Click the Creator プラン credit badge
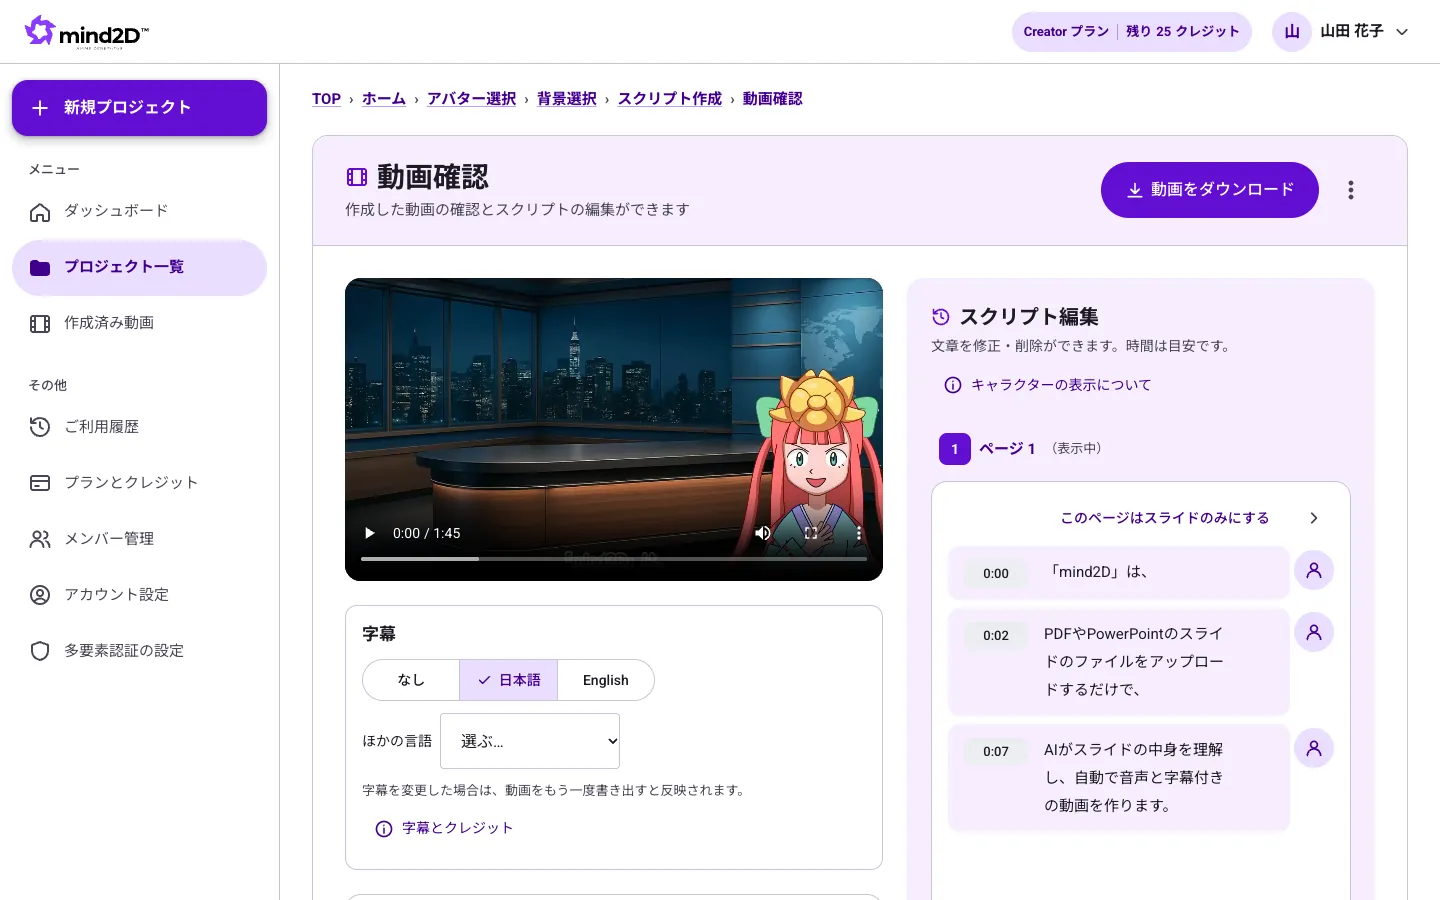Screen dimensions: 1440x900 pos(1131,32)
